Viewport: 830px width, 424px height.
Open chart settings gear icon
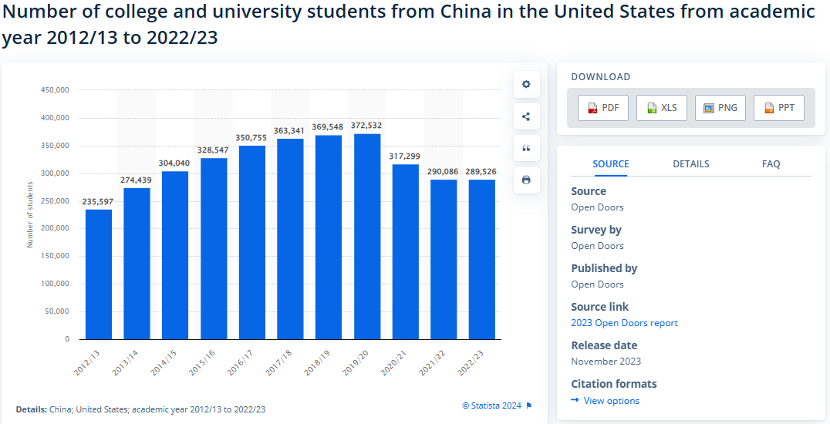[526, 85]
